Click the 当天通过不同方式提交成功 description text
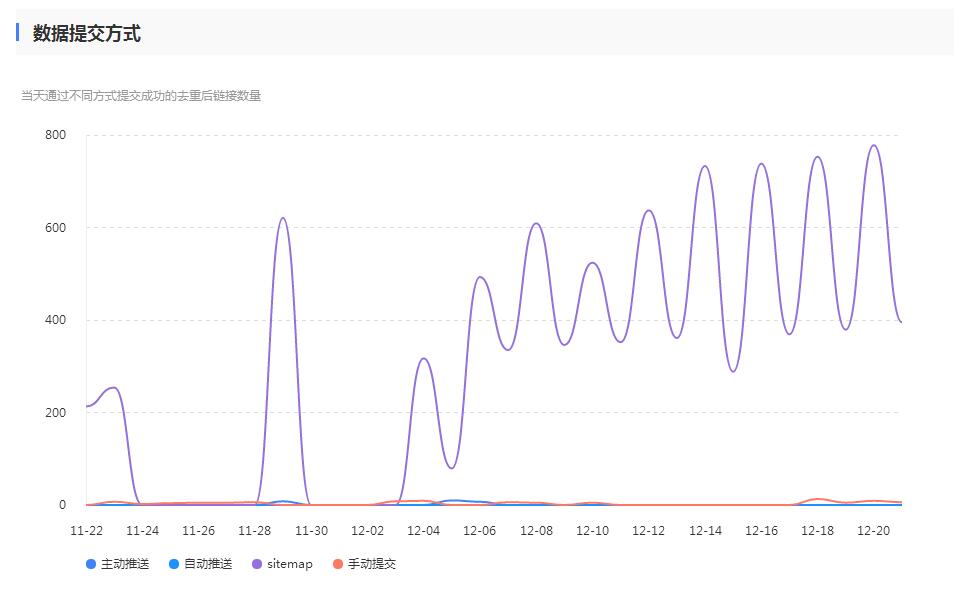 141,96
